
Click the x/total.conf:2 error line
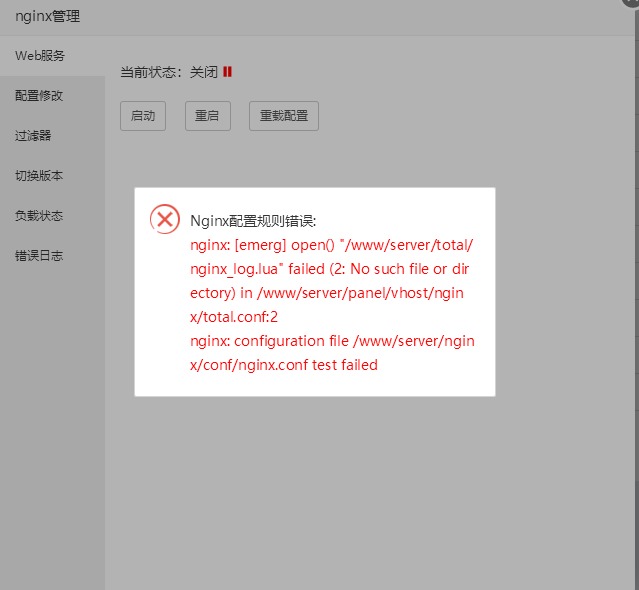point(234,317)
